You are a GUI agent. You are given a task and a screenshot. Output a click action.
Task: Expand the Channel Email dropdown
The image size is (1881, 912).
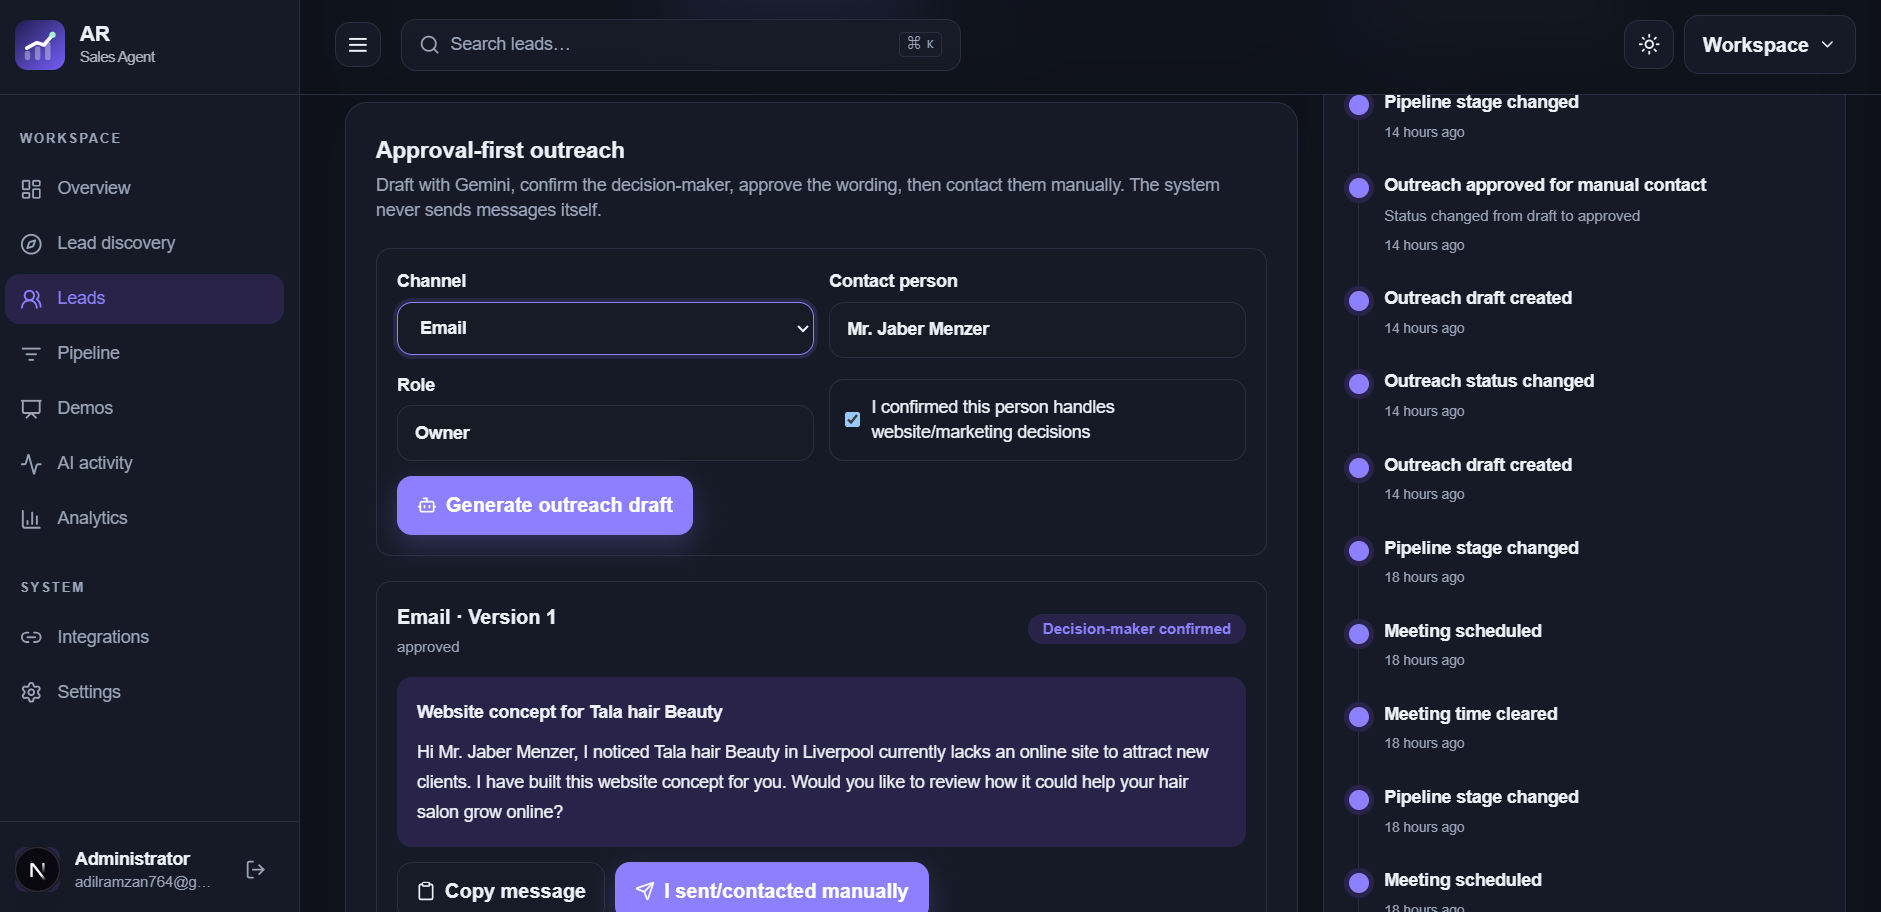[605, 329]
